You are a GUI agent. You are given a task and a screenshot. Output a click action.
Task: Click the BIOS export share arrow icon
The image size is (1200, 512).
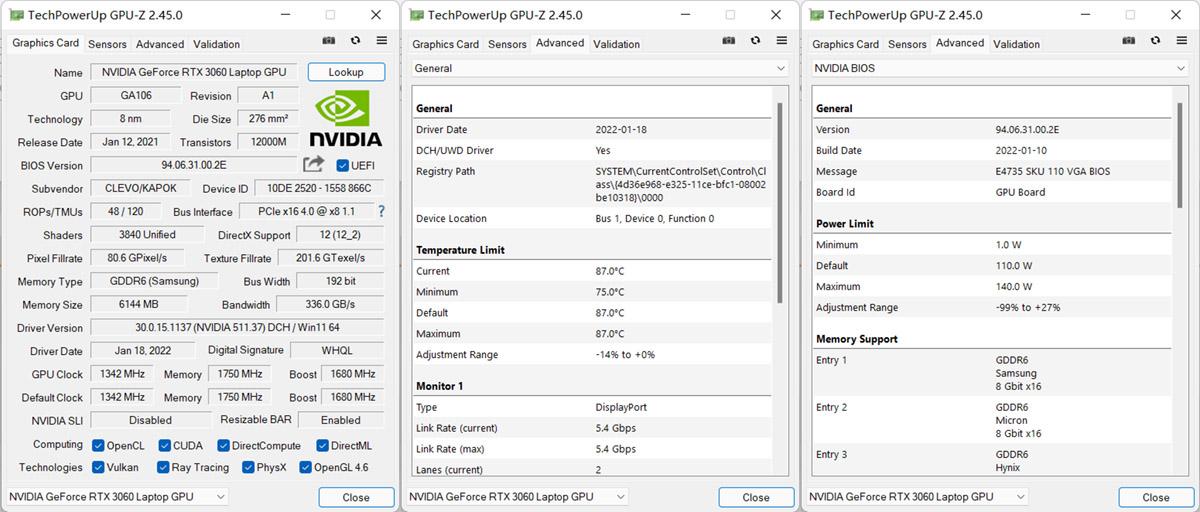[x=314, y=164]
